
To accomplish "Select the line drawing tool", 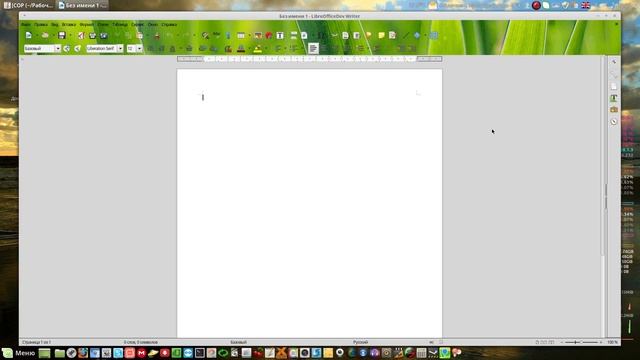I will pyautogui.click(x=405, y=36).
